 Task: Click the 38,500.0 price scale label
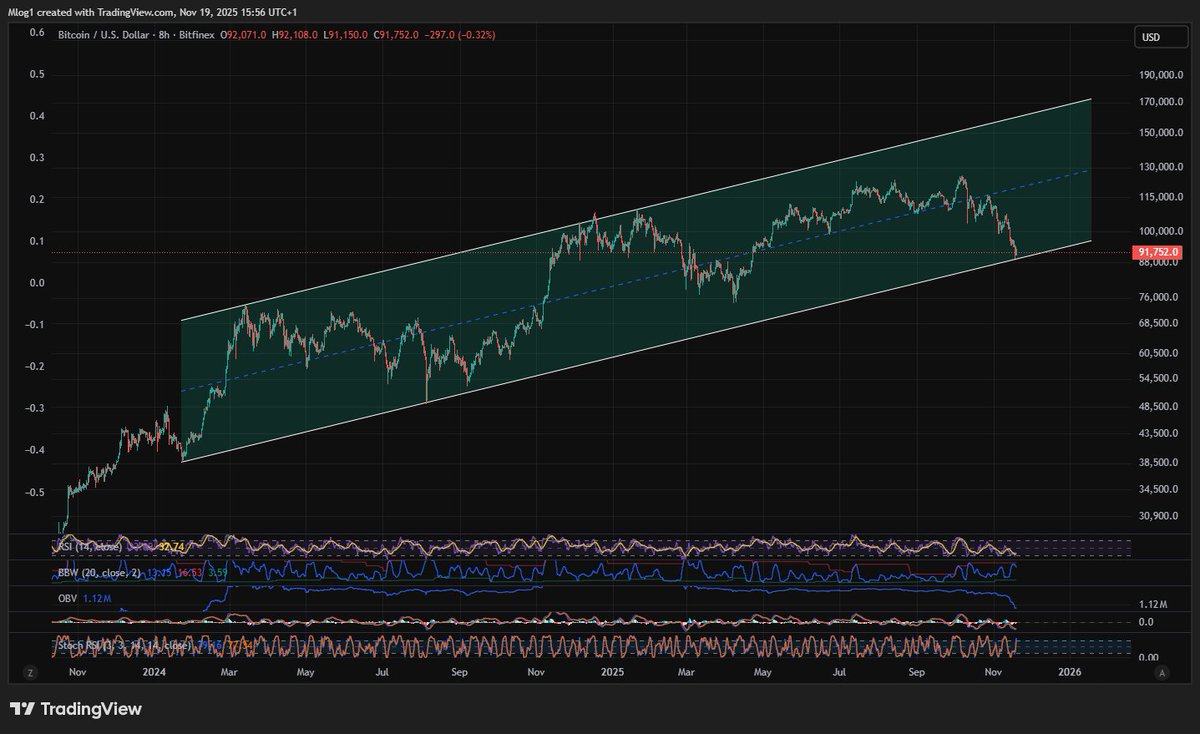click(x=1160, y=463)
